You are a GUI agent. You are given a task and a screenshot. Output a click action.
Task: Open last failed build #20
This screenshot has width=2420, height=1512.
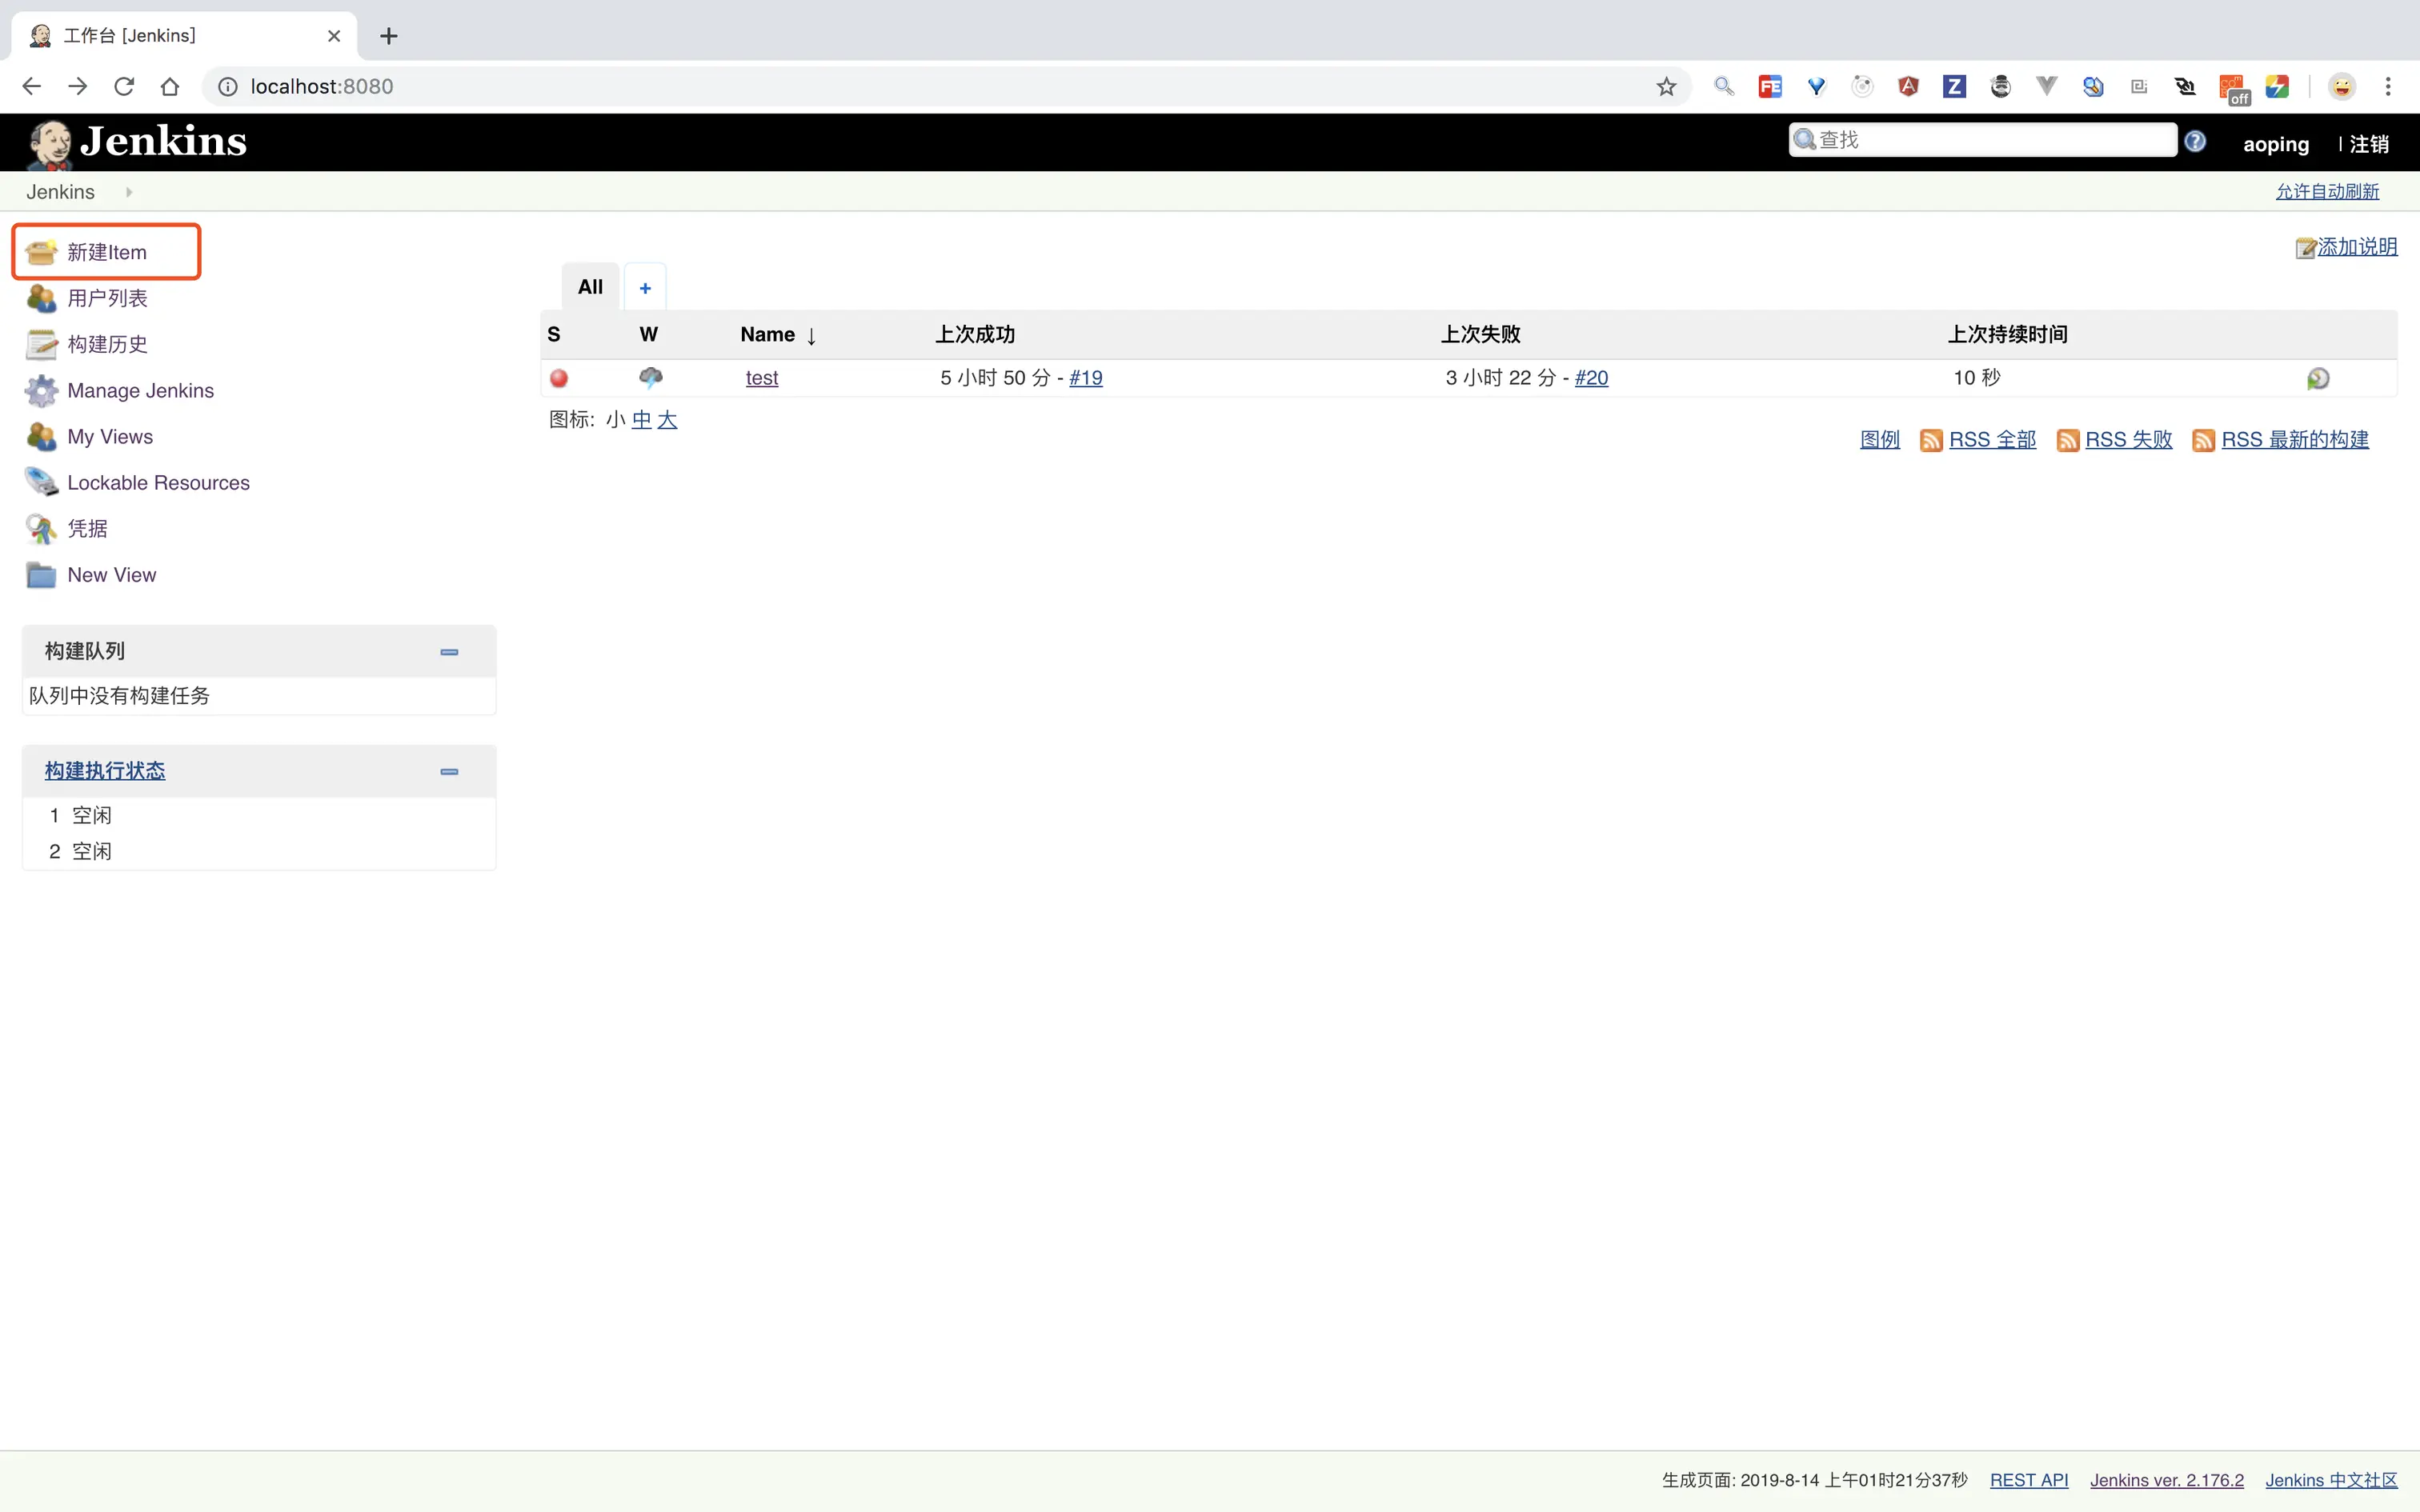(x=1590, y=378)
